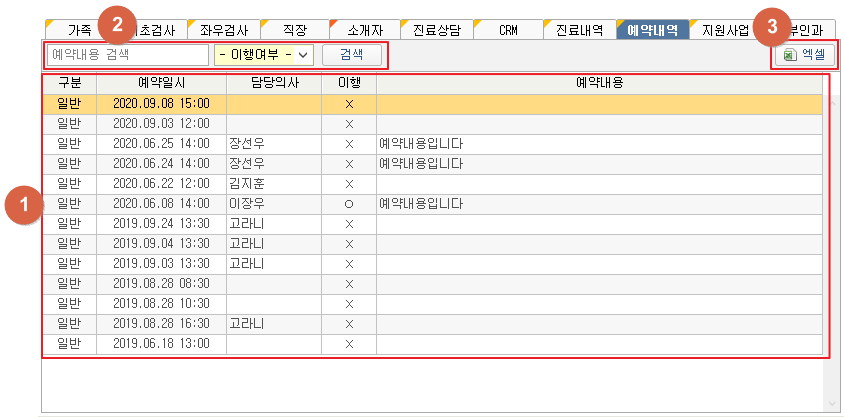Viewport: 844px width, 417px height.
Task: Click the X mark in the 2019.06.18 row
Action: [x=349, y=343]
